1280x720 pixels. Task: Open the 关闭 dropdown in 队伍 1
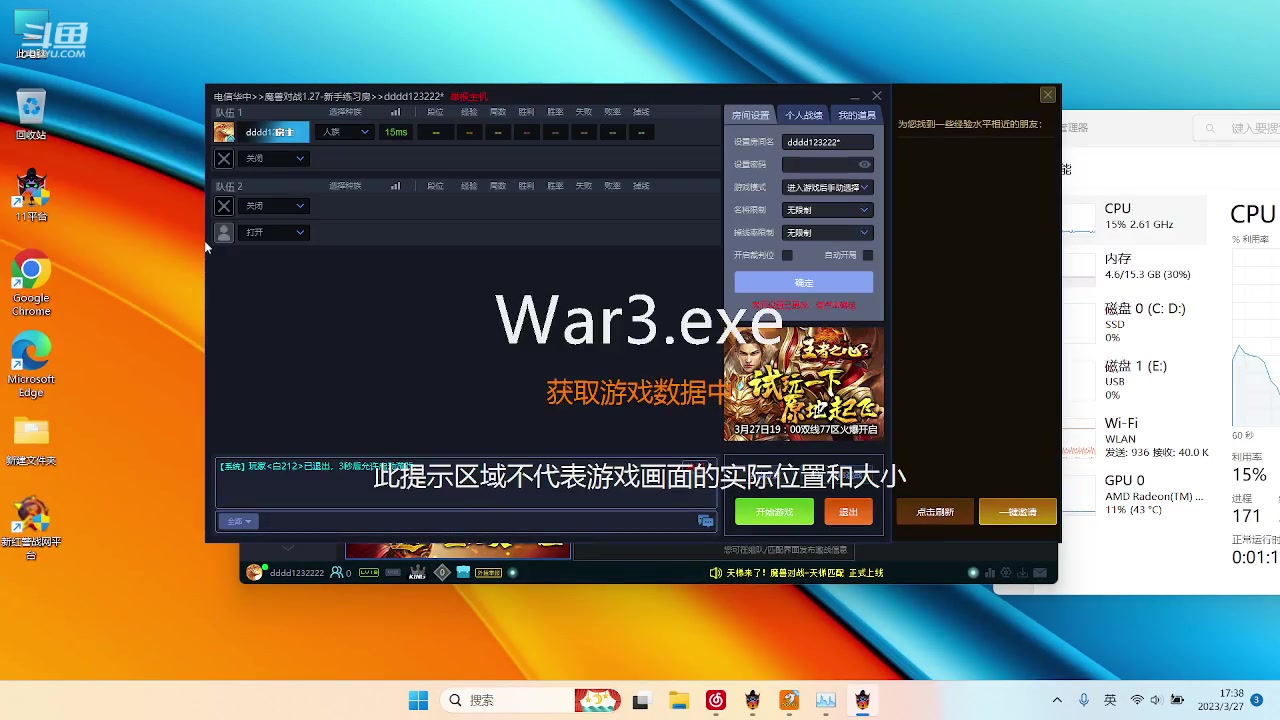[275, 158]
